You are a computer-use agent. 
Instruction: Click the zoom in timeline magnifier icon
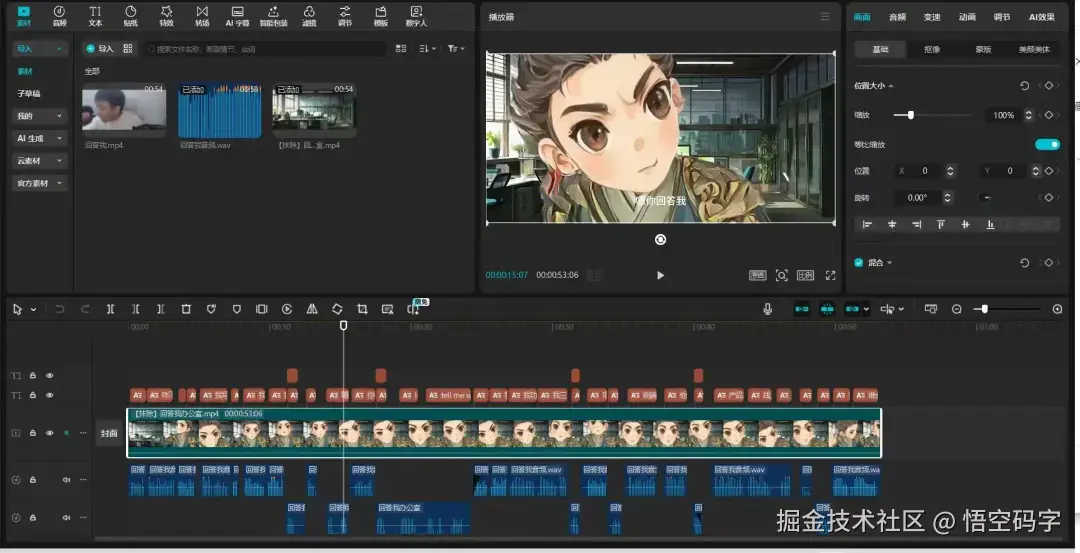point(1057,309)
